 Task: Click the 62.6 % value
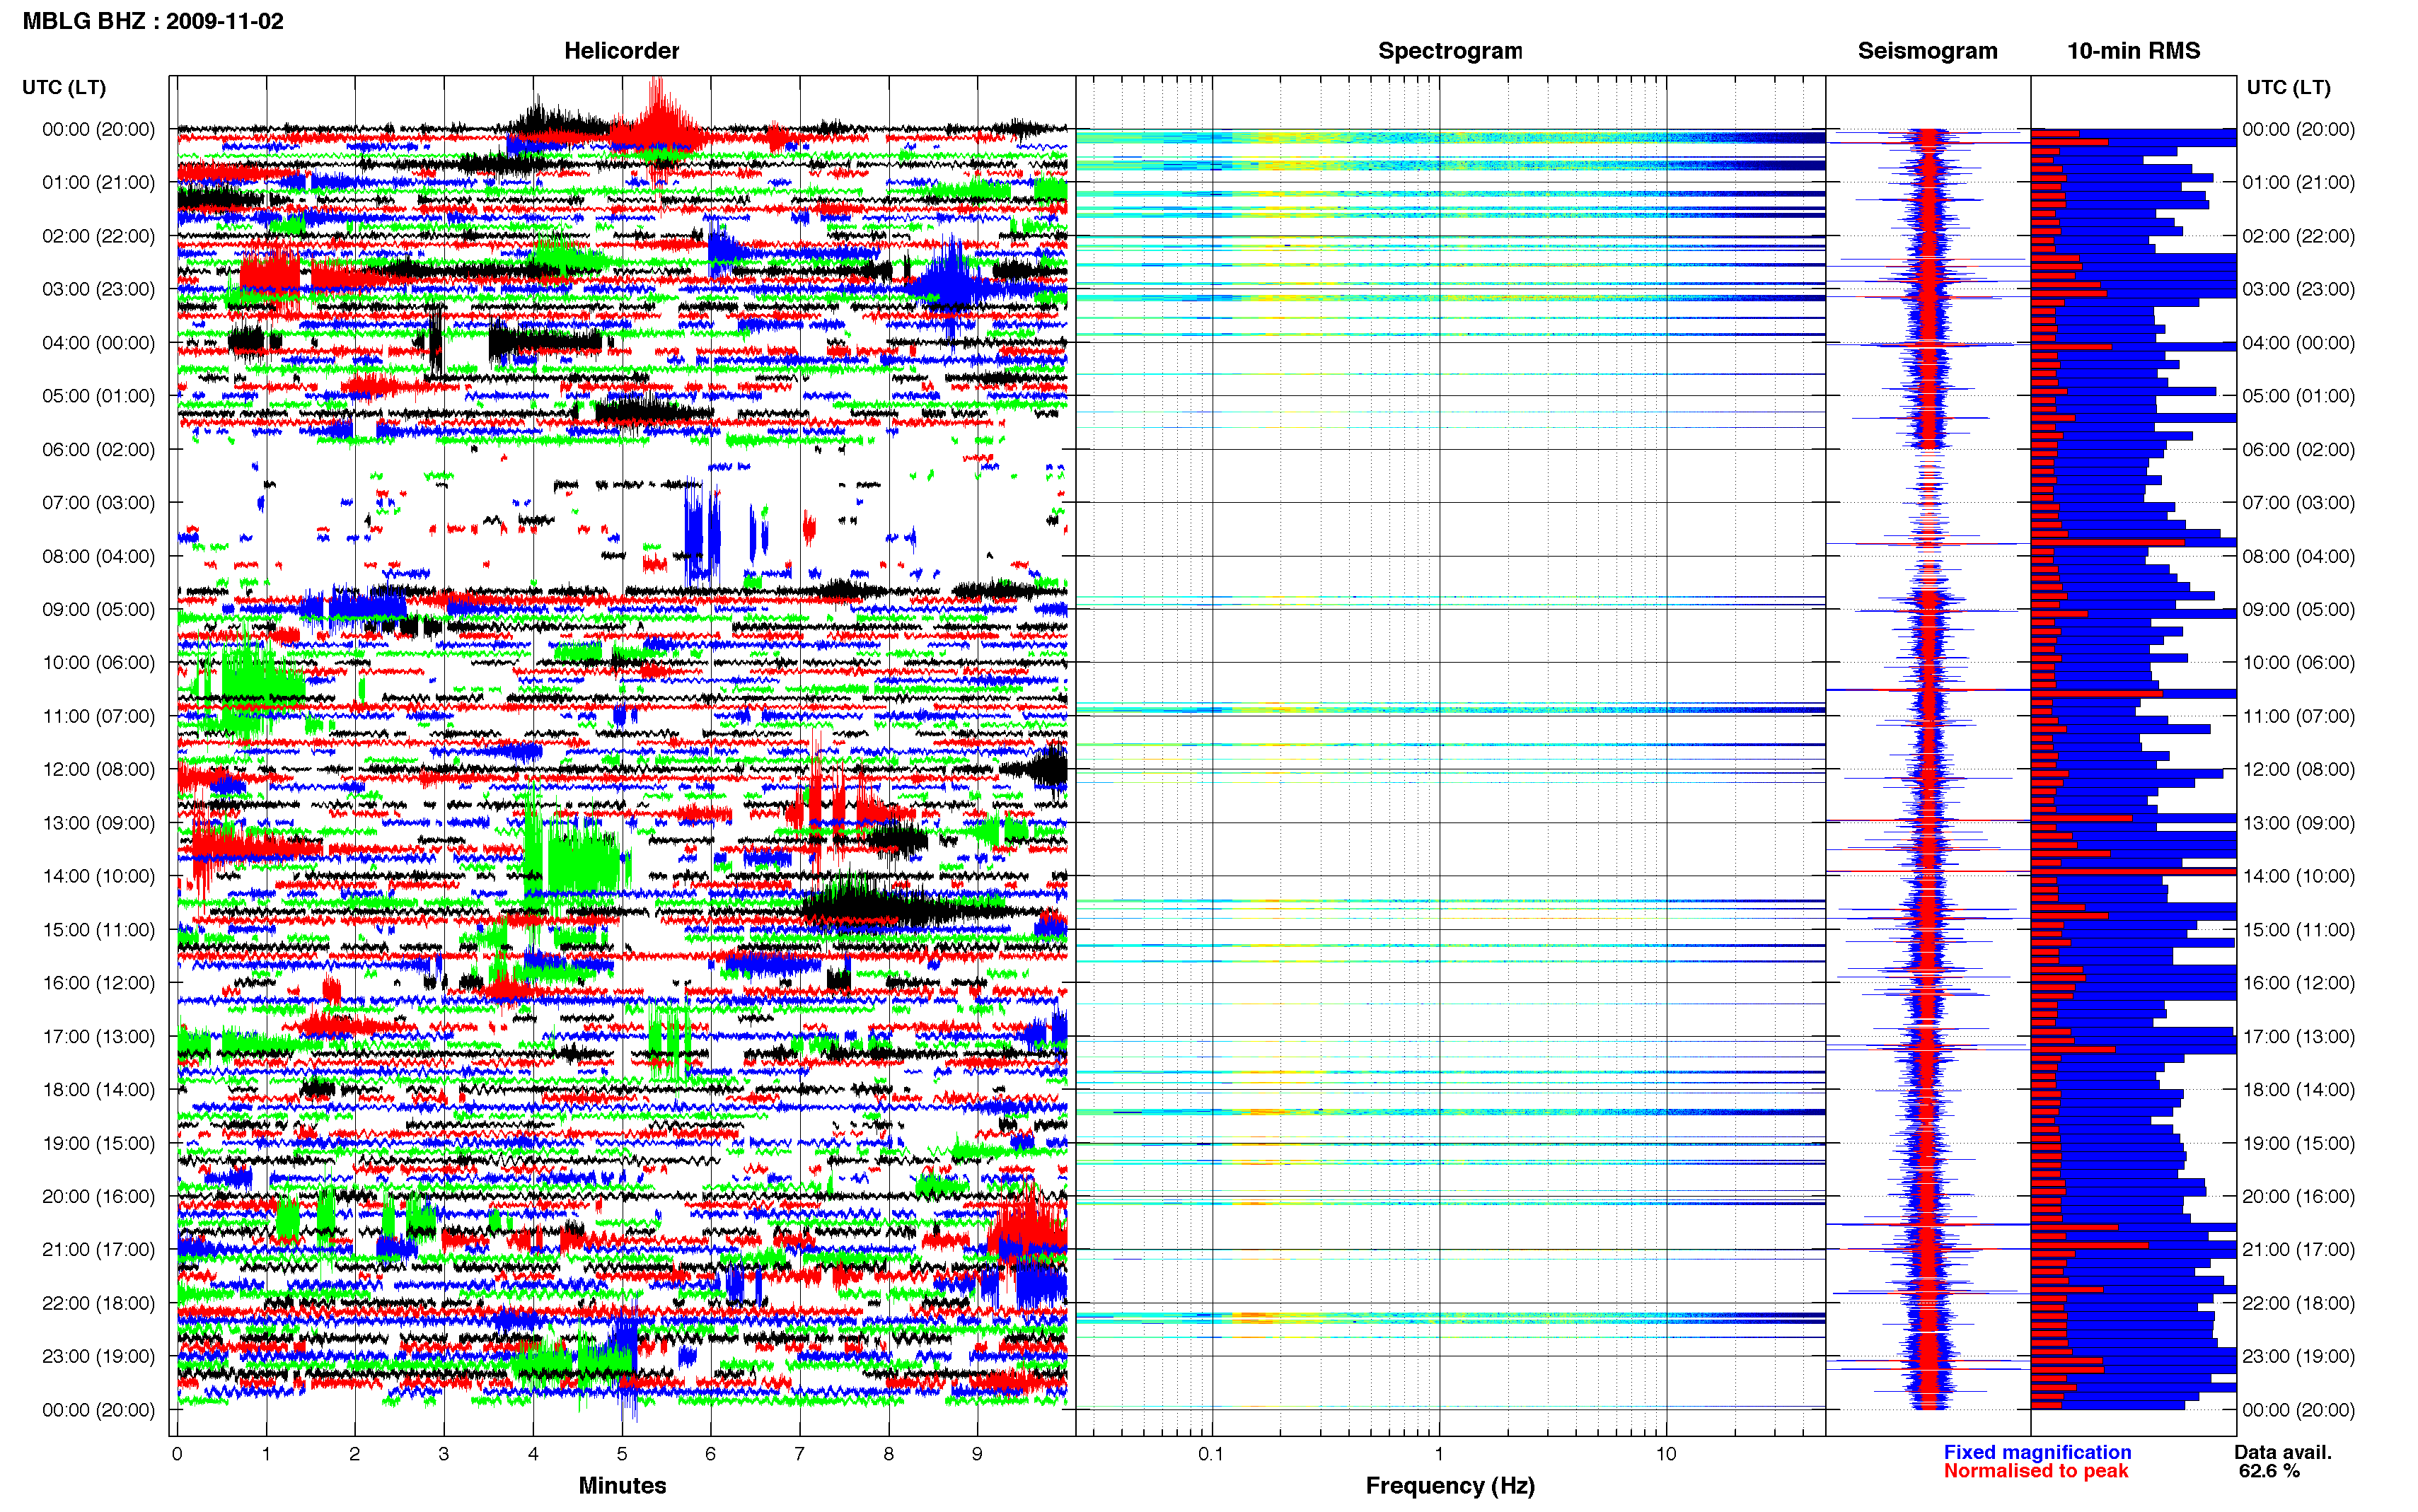coord(2269,1471)
